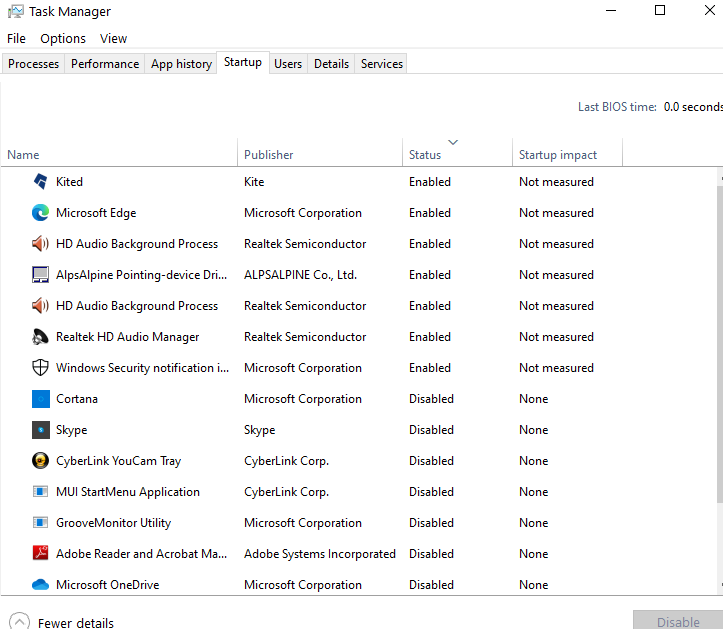Viewport: 723px width, 629px height.
Task: Click the Skype icon in the list
Action: 41,430
